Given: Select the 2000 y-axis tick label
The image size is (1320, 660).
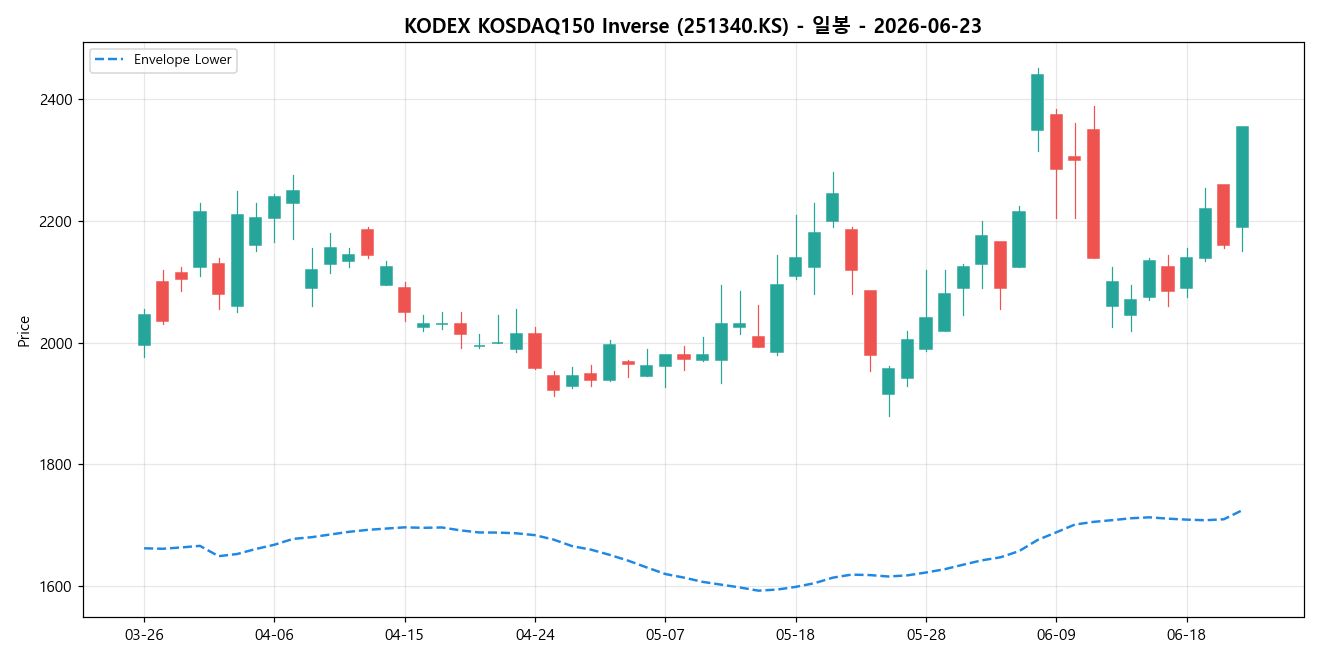Looking at the screenshot, I should 56,343.
